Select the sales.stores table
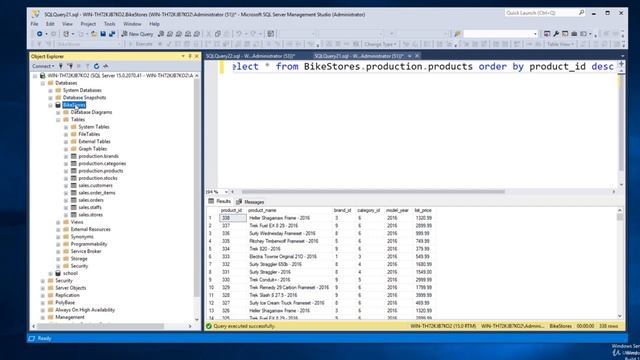This screenshot has width=640, height=360. [x=91, y=215]
